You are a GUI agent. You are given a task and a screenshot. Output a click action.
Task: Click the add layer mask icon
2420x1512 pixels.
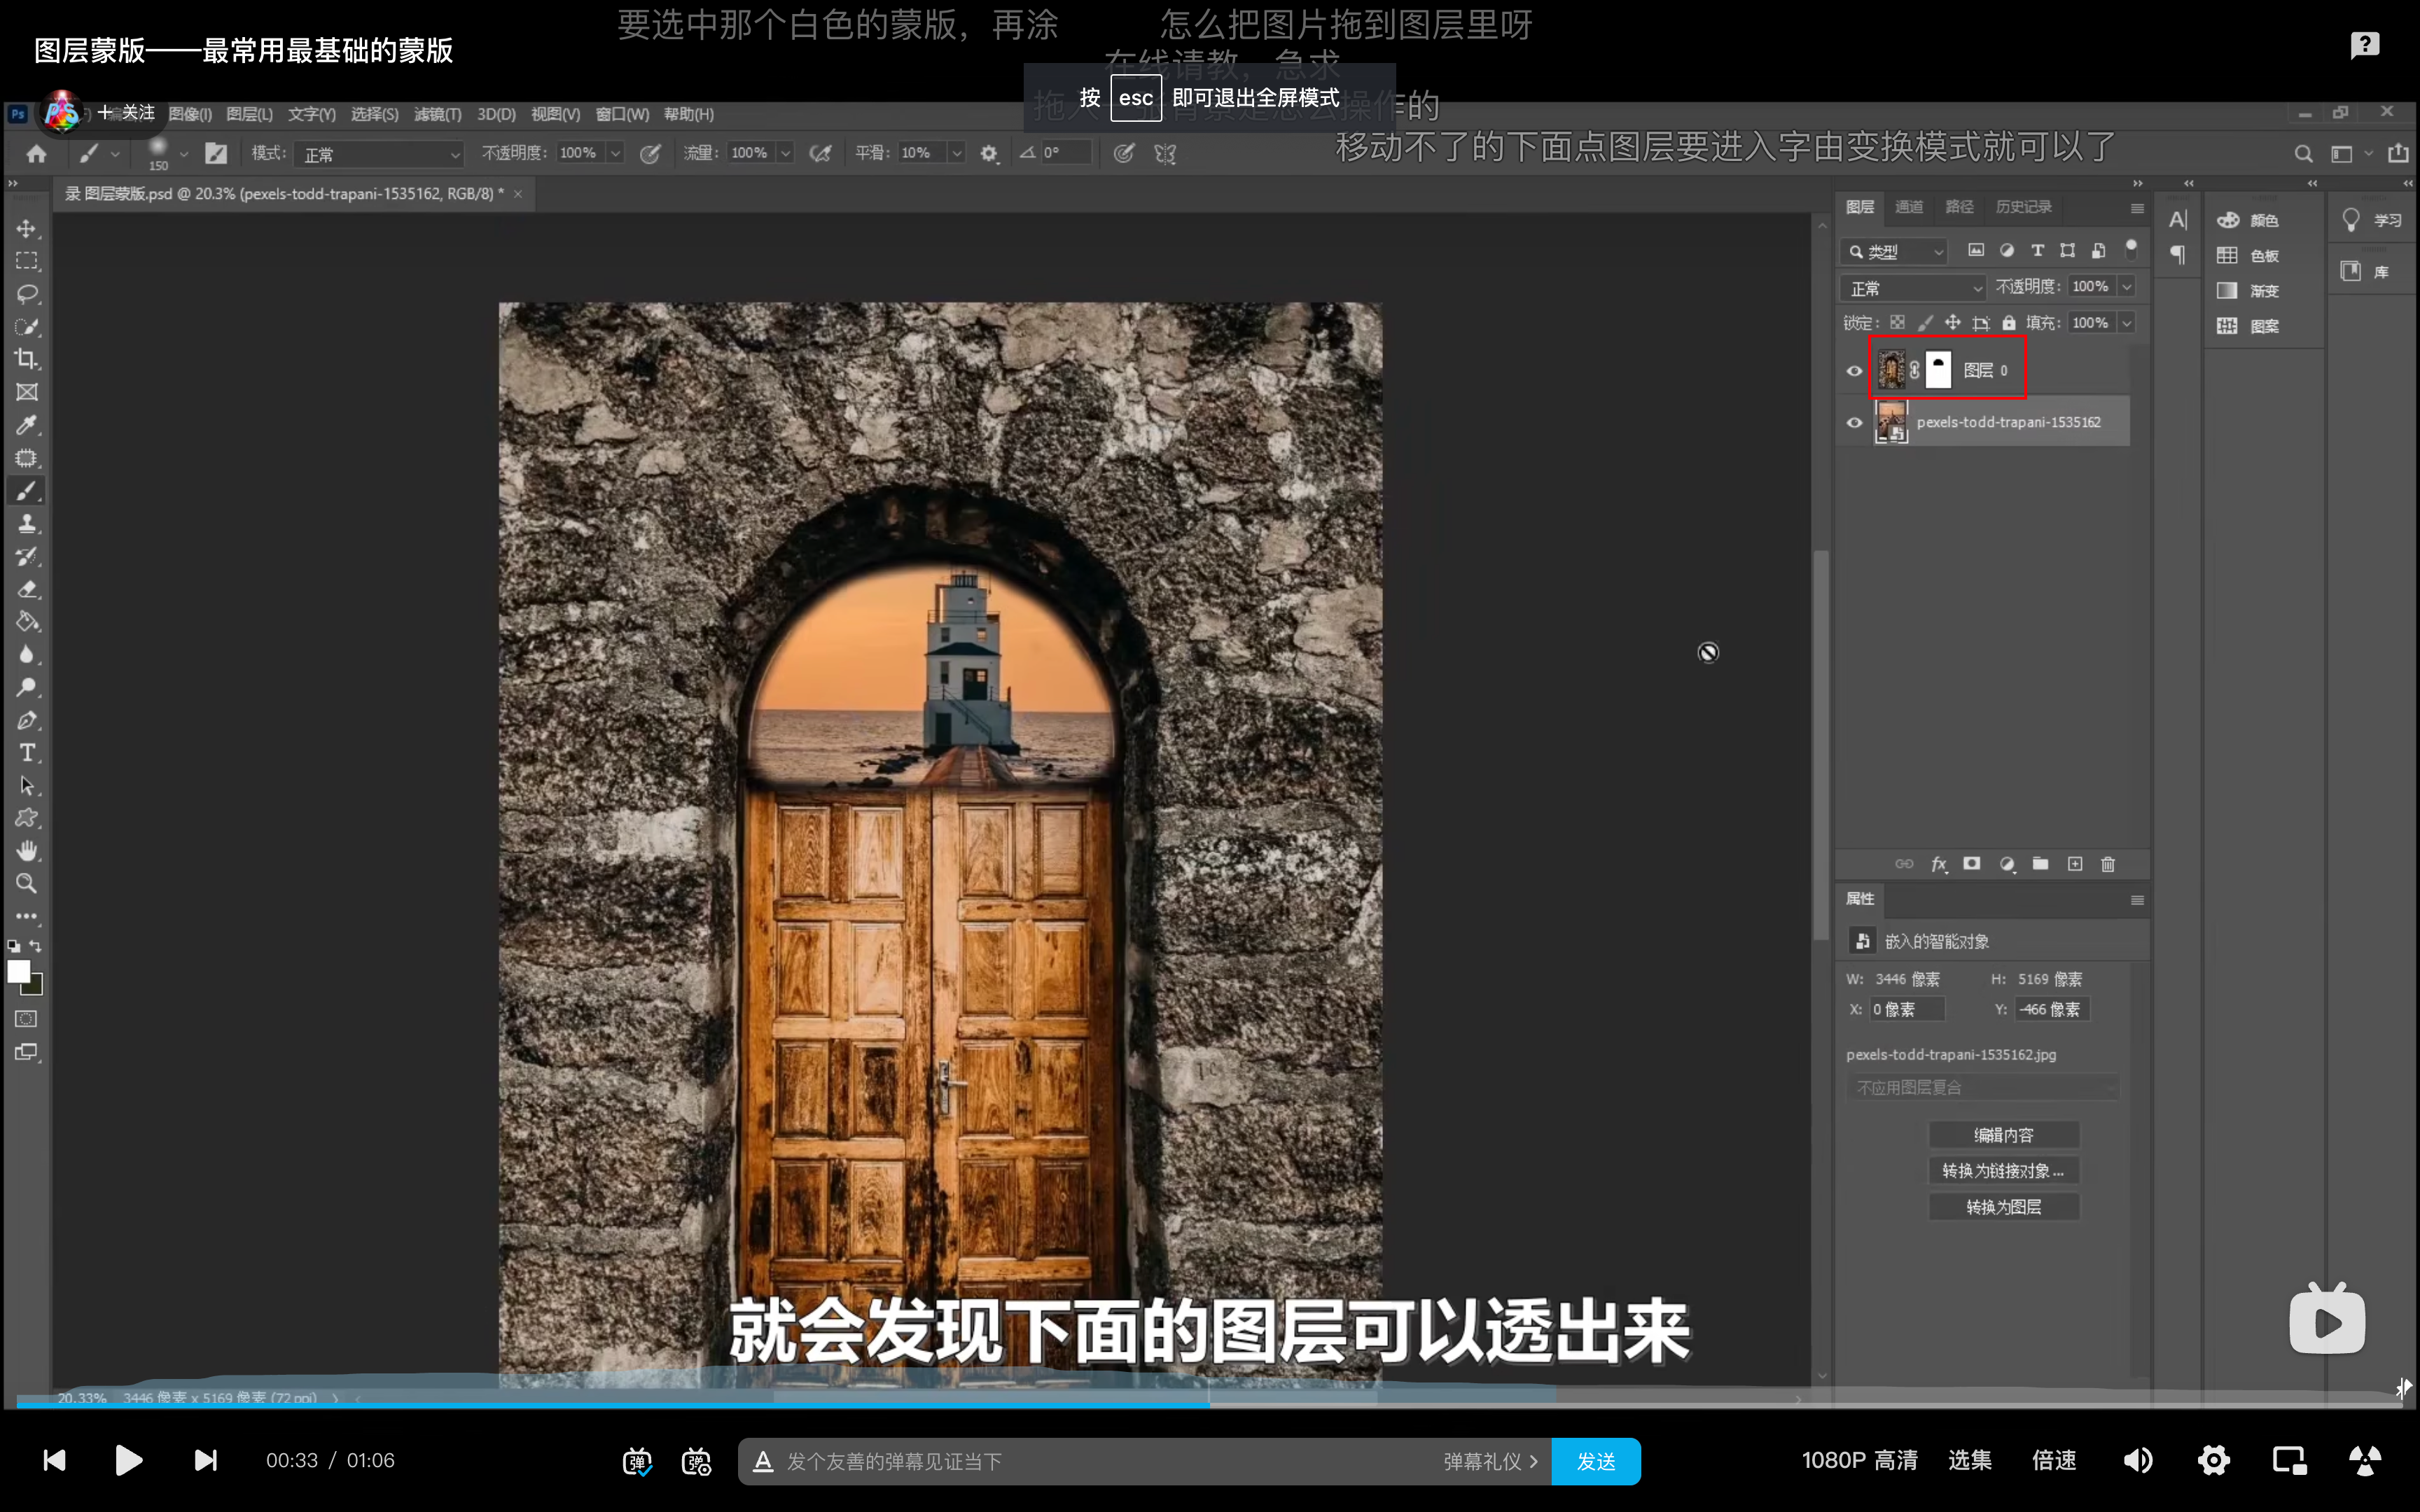pyautogui.click(x=1972, y=864)
